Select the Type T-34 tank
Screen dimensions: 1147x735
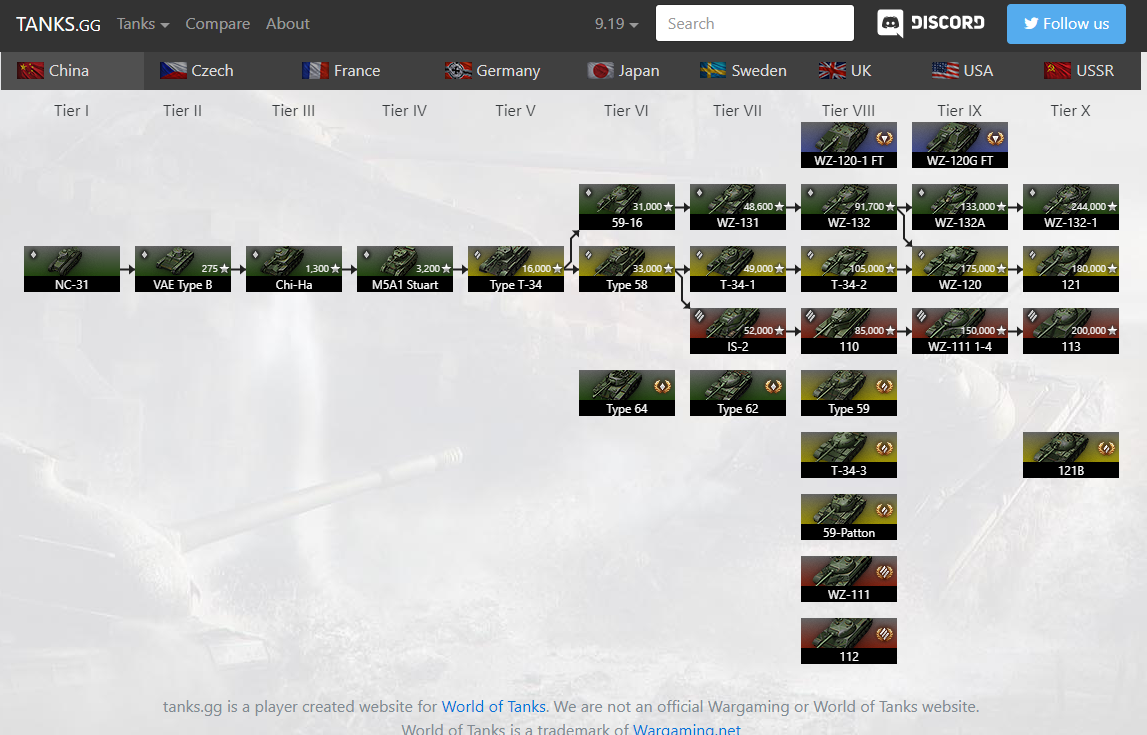pyautogui.click(x=516, y=269)
